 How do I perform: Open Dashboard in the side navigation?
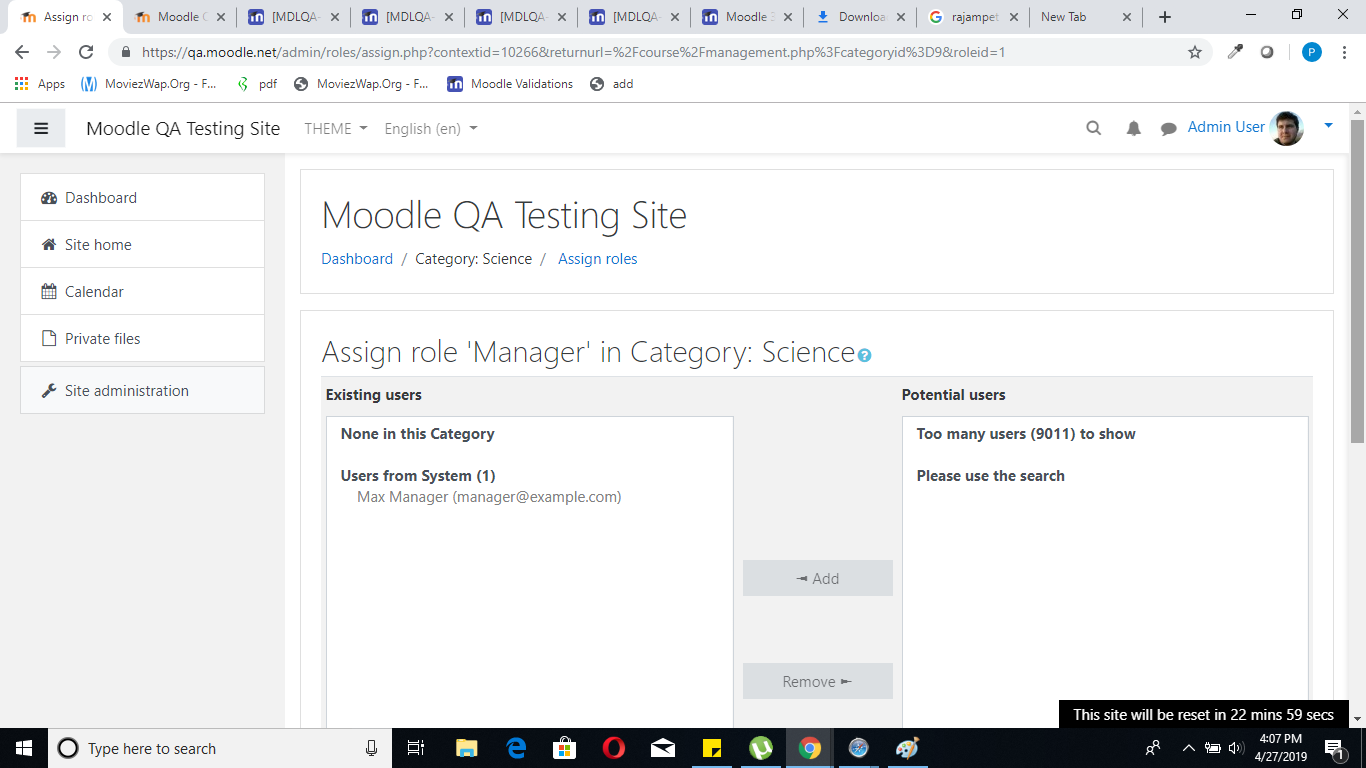tap(142, 197)
